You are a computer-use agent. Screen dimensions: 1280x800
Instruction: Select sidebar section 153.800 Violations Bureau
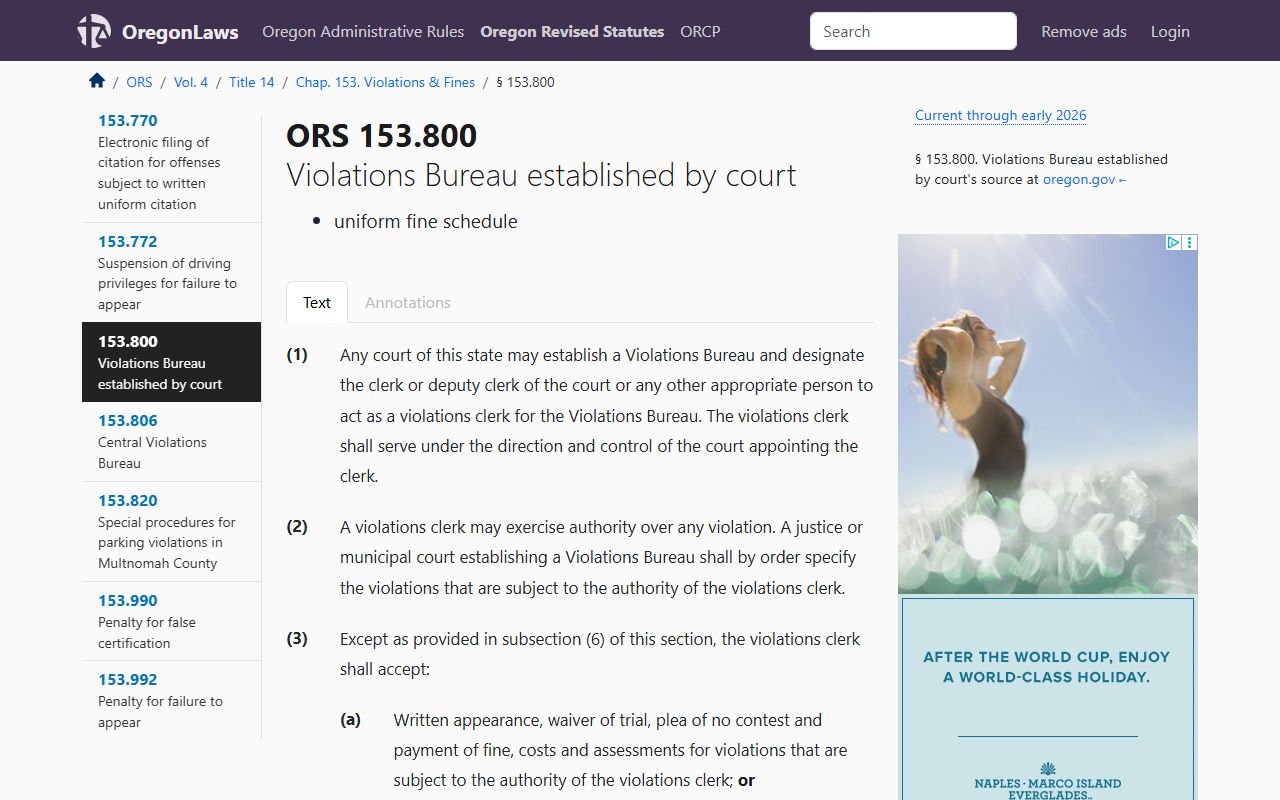coord(171,362)
